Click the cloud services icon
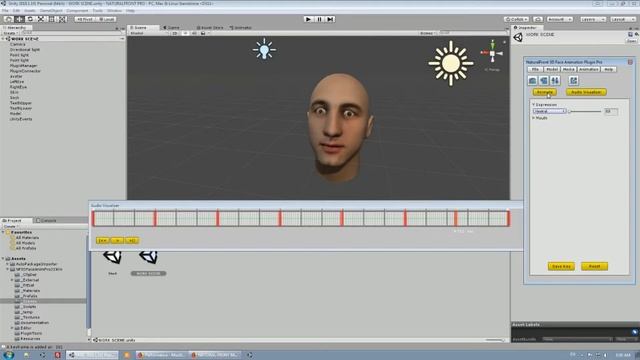Screen dimensions: 640x360 pyautogui.click(x=538, y=19)
